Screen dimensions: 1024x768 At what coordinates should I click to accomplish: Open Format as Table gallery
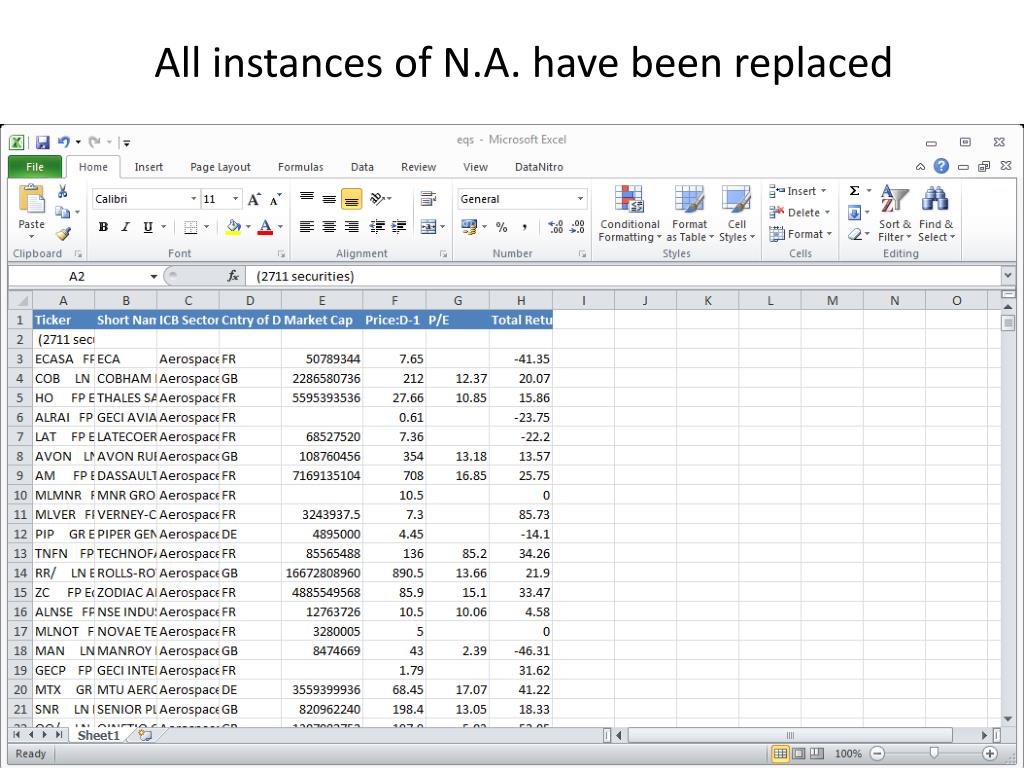(x=690, y=214)
